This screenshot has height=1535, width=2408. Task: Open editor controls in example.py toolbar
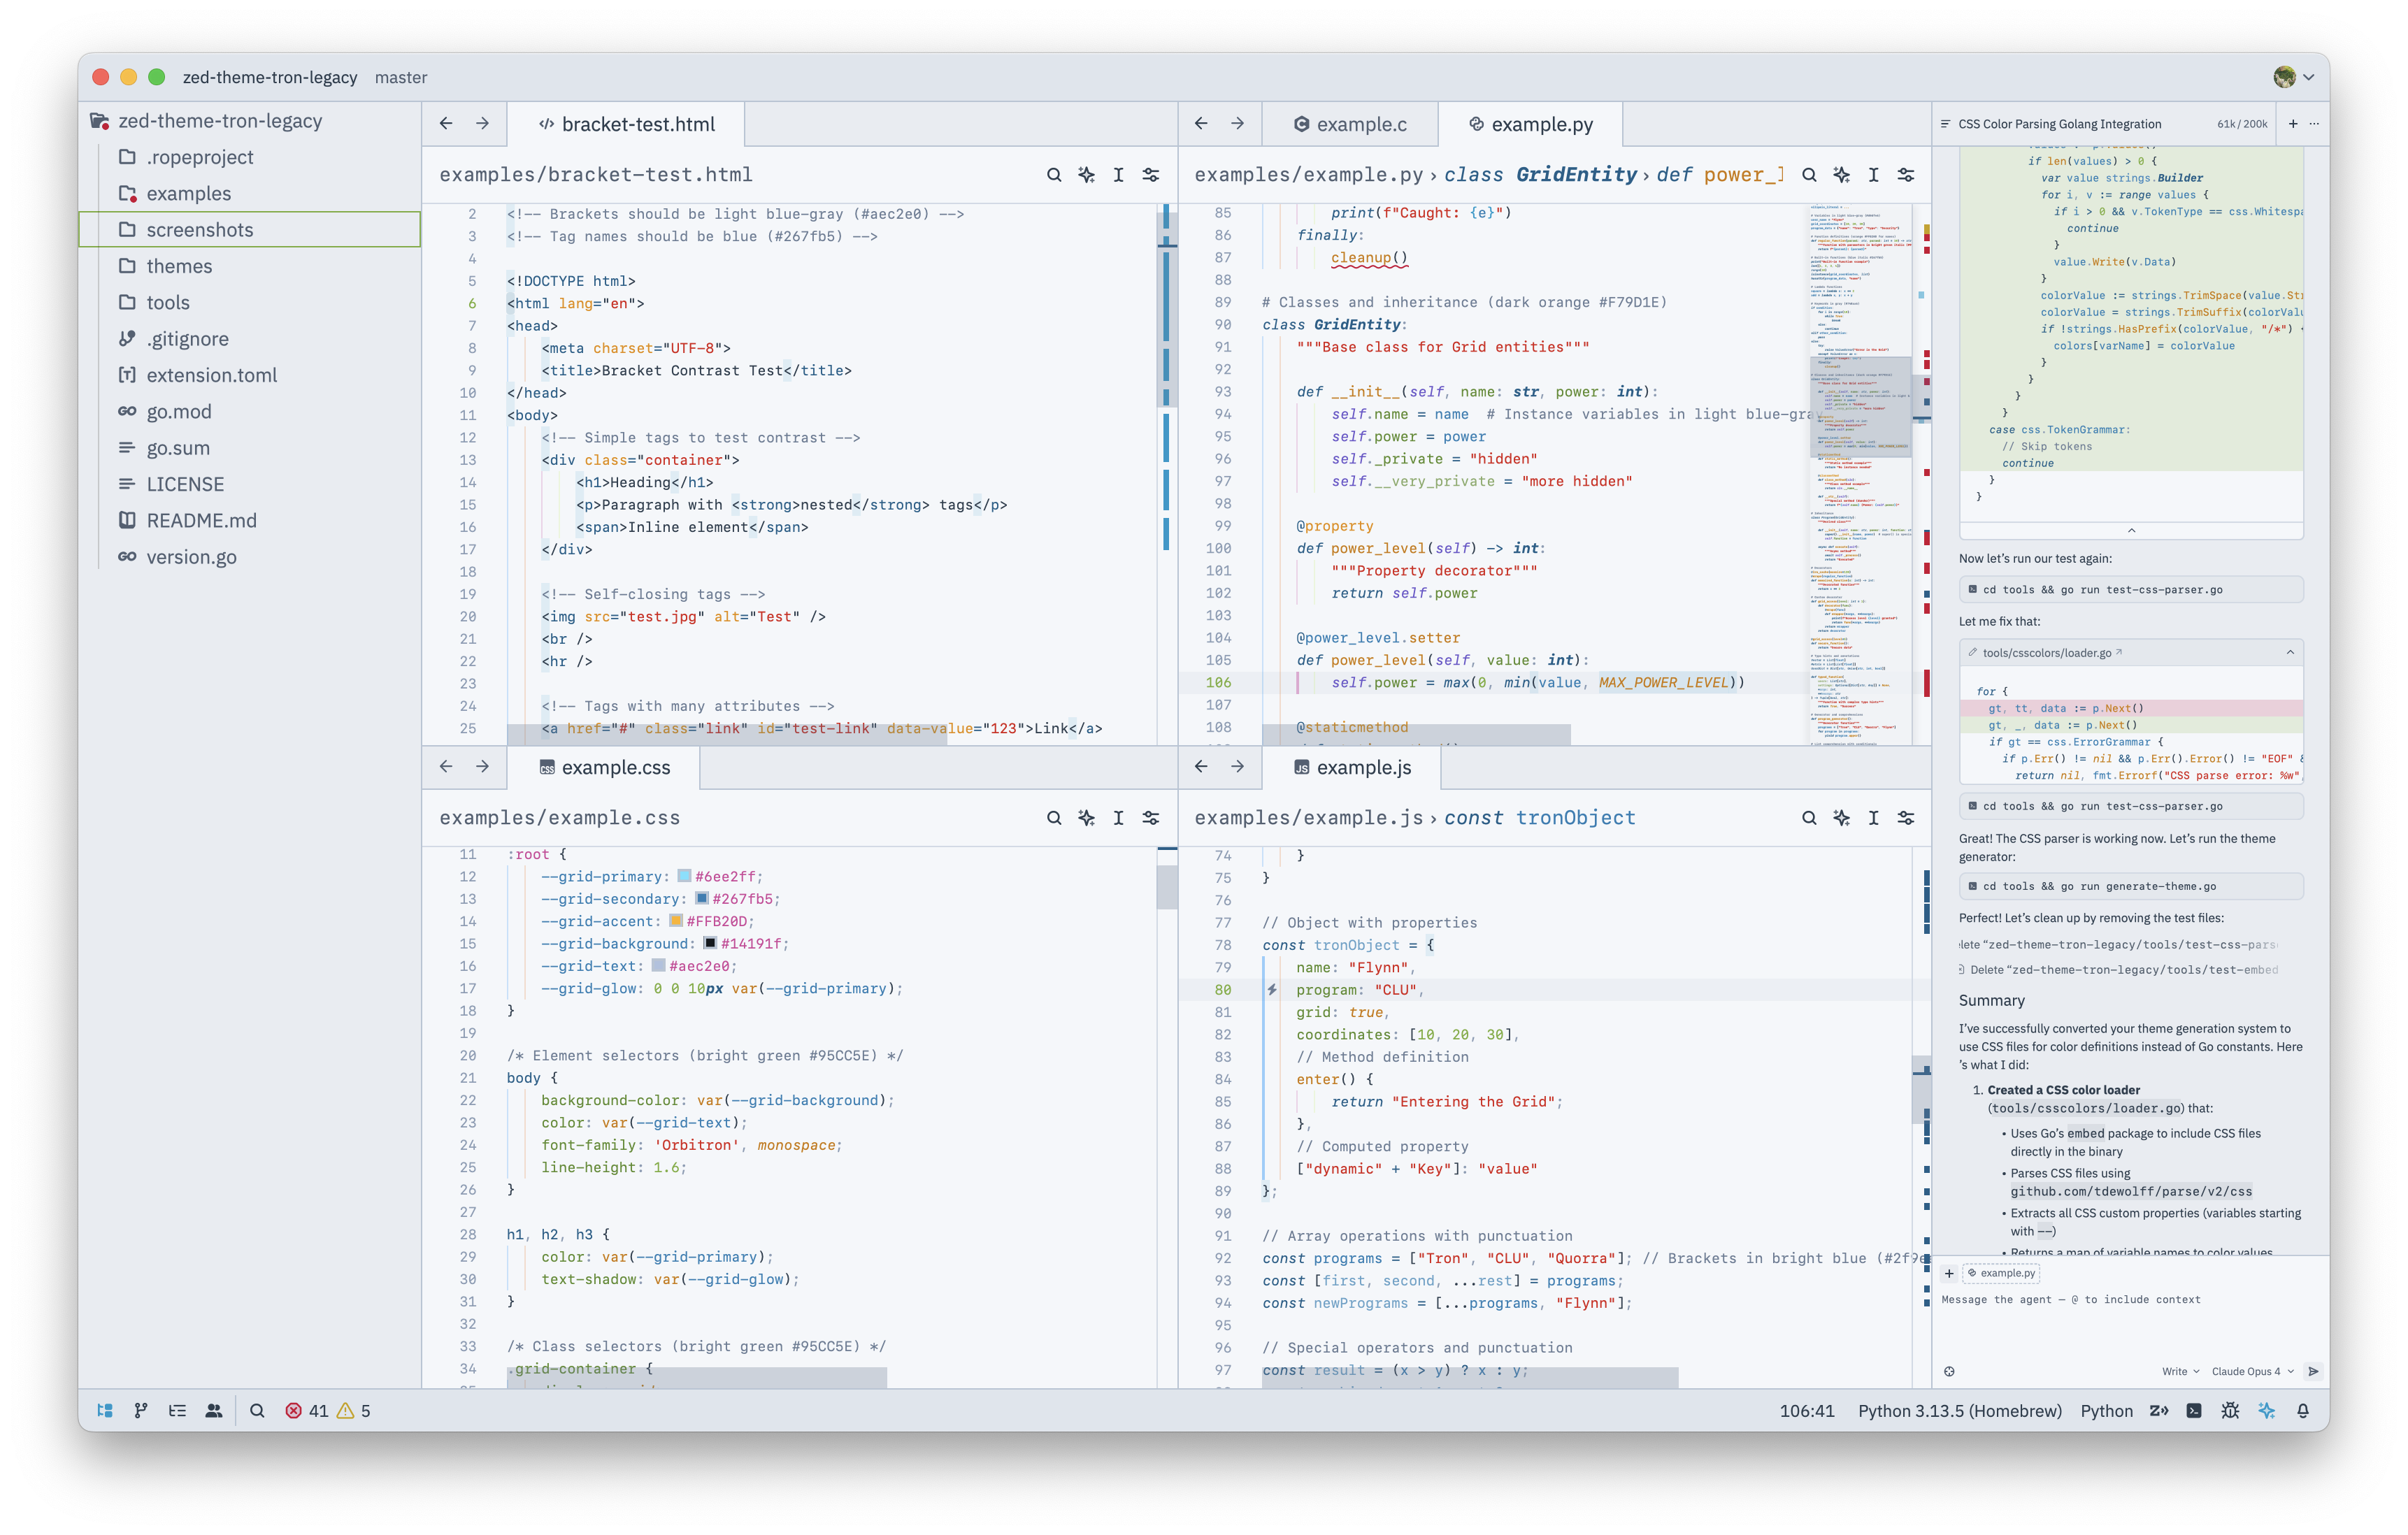[1906, 175]
